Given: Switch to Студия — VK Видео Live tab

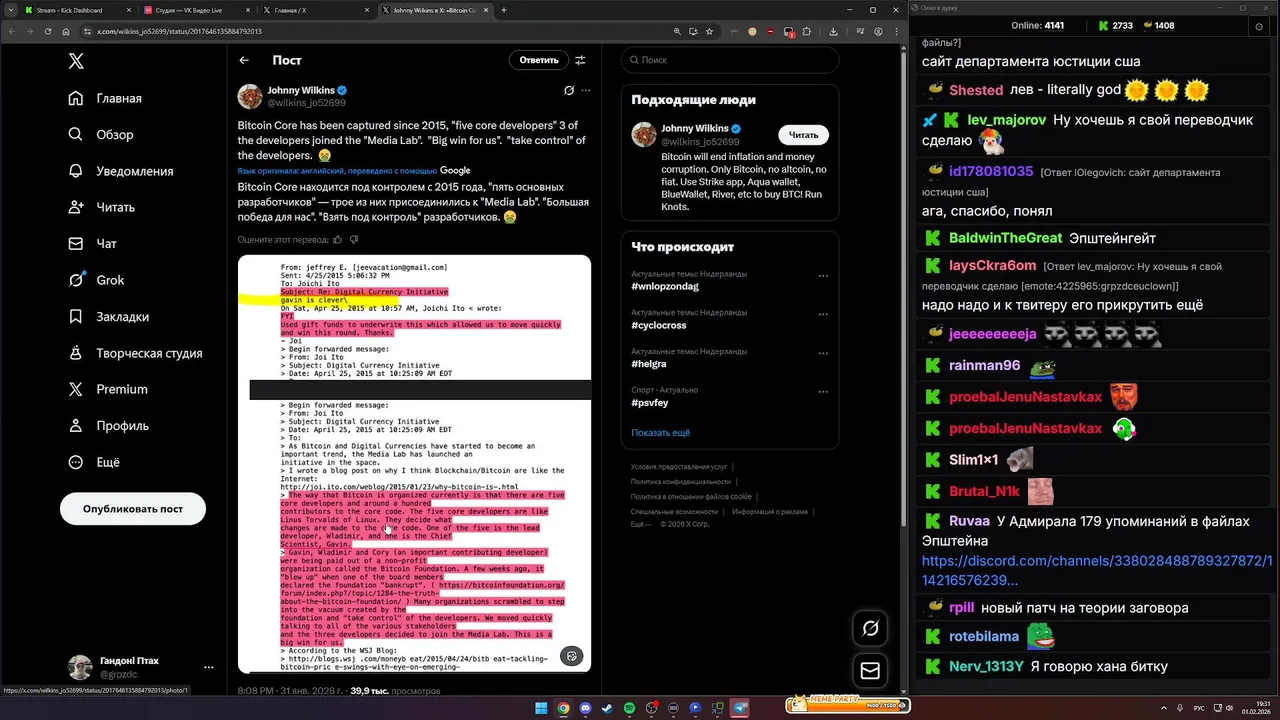Looking at the screenshot, I should tap(198, 10).
